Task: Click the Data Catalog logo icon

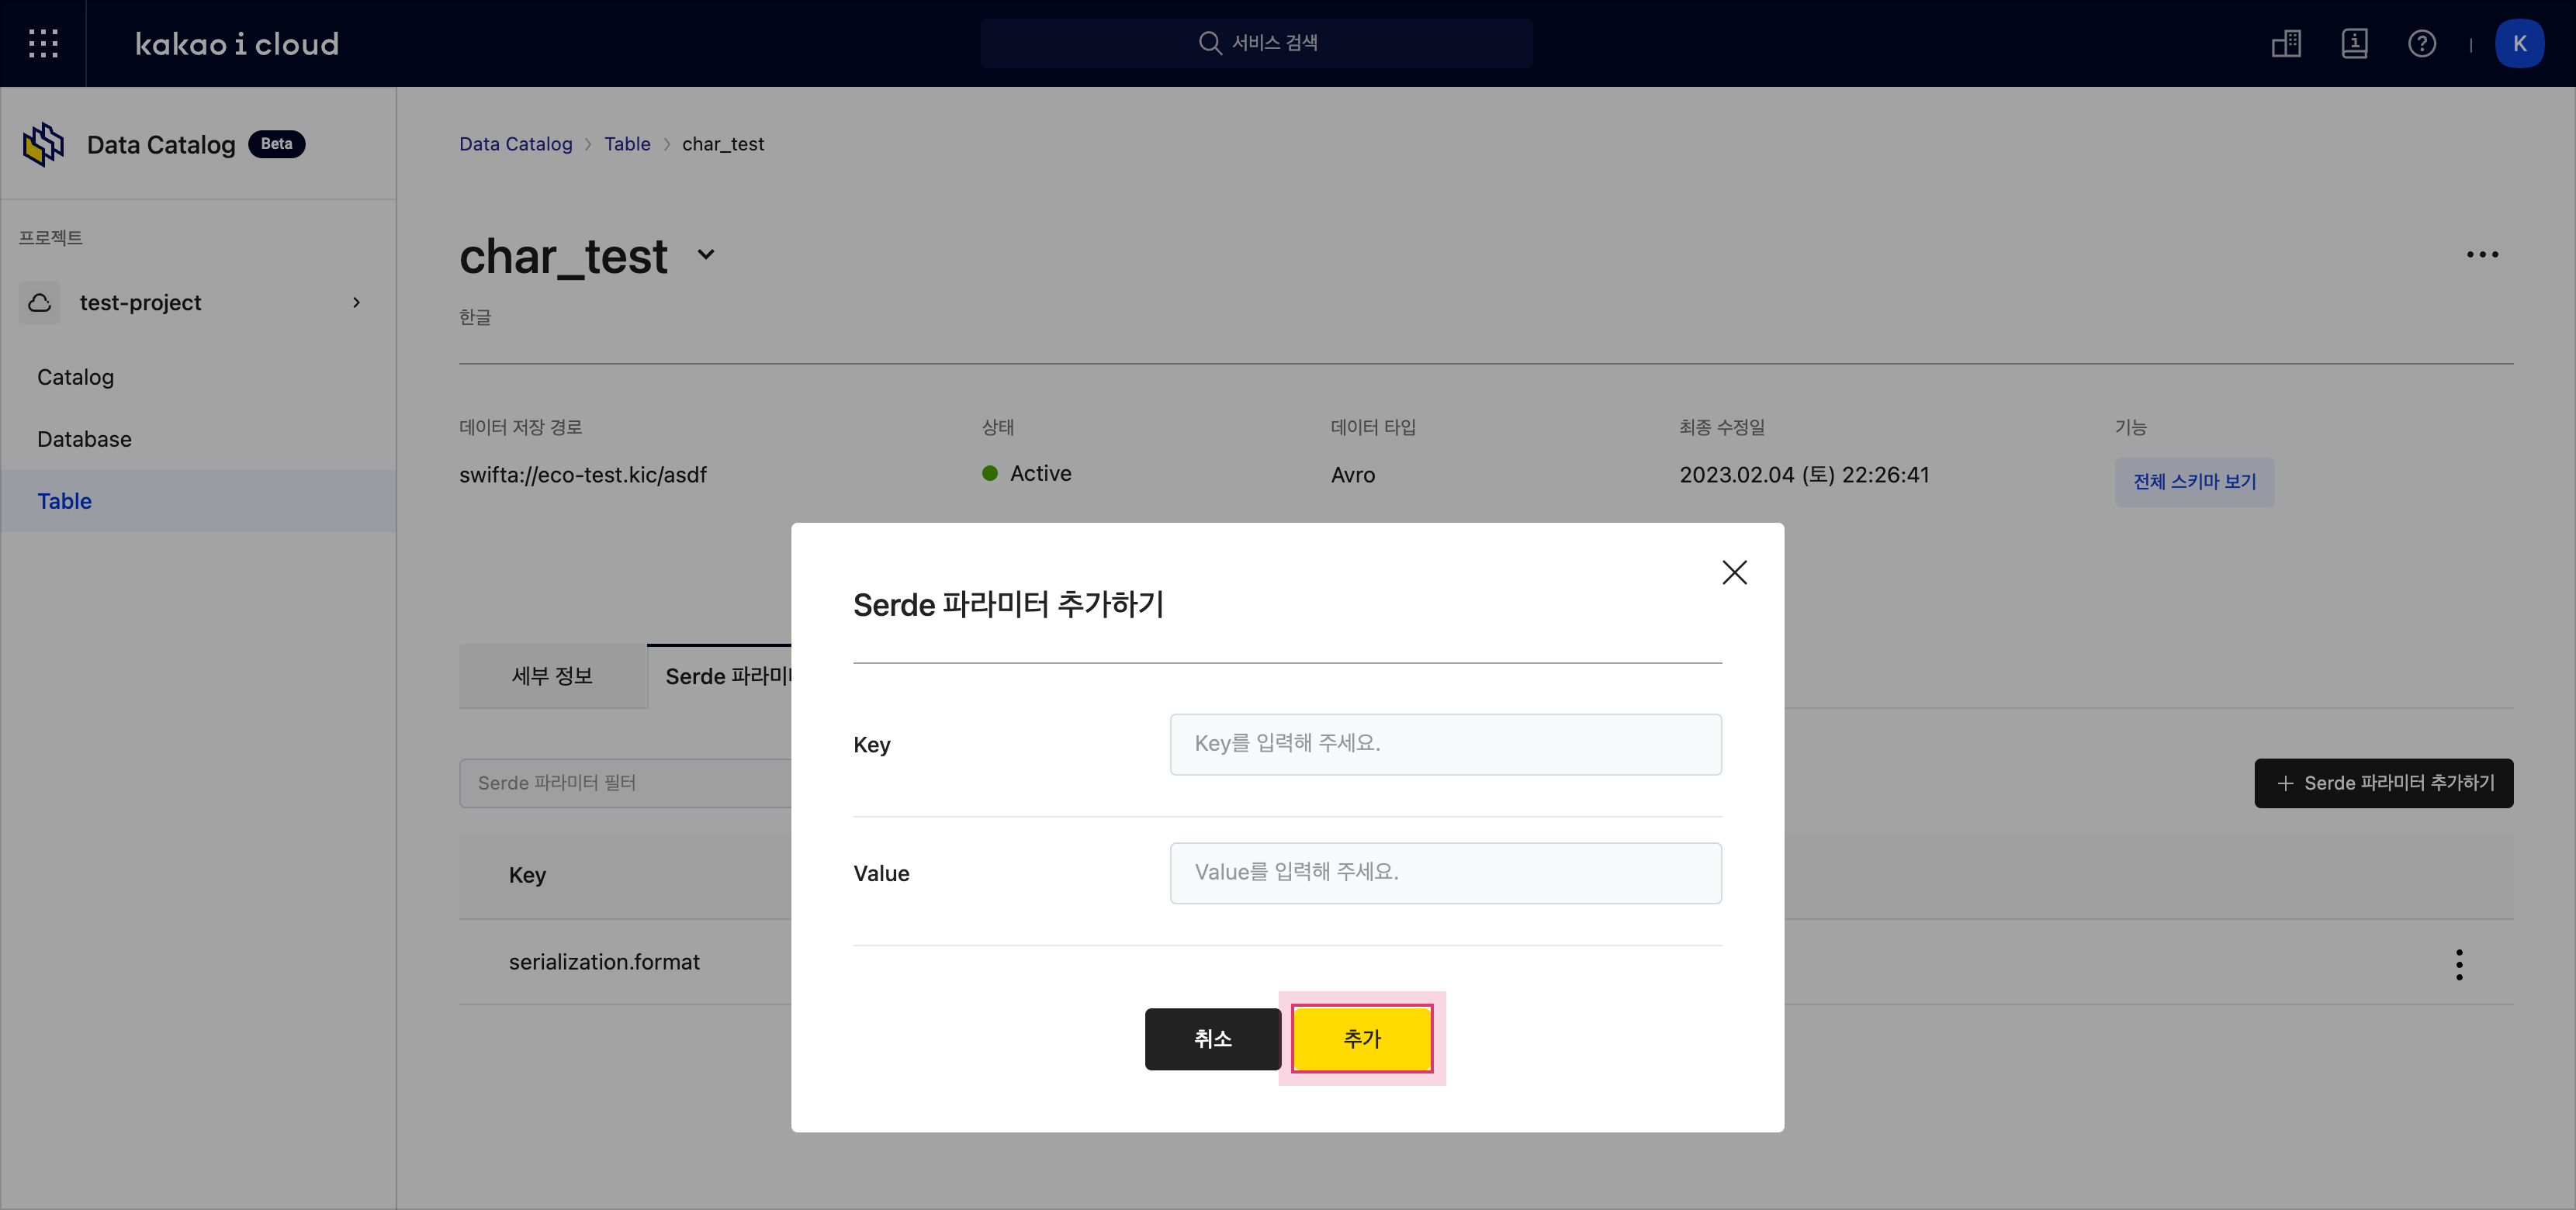Action: [43, 144]
